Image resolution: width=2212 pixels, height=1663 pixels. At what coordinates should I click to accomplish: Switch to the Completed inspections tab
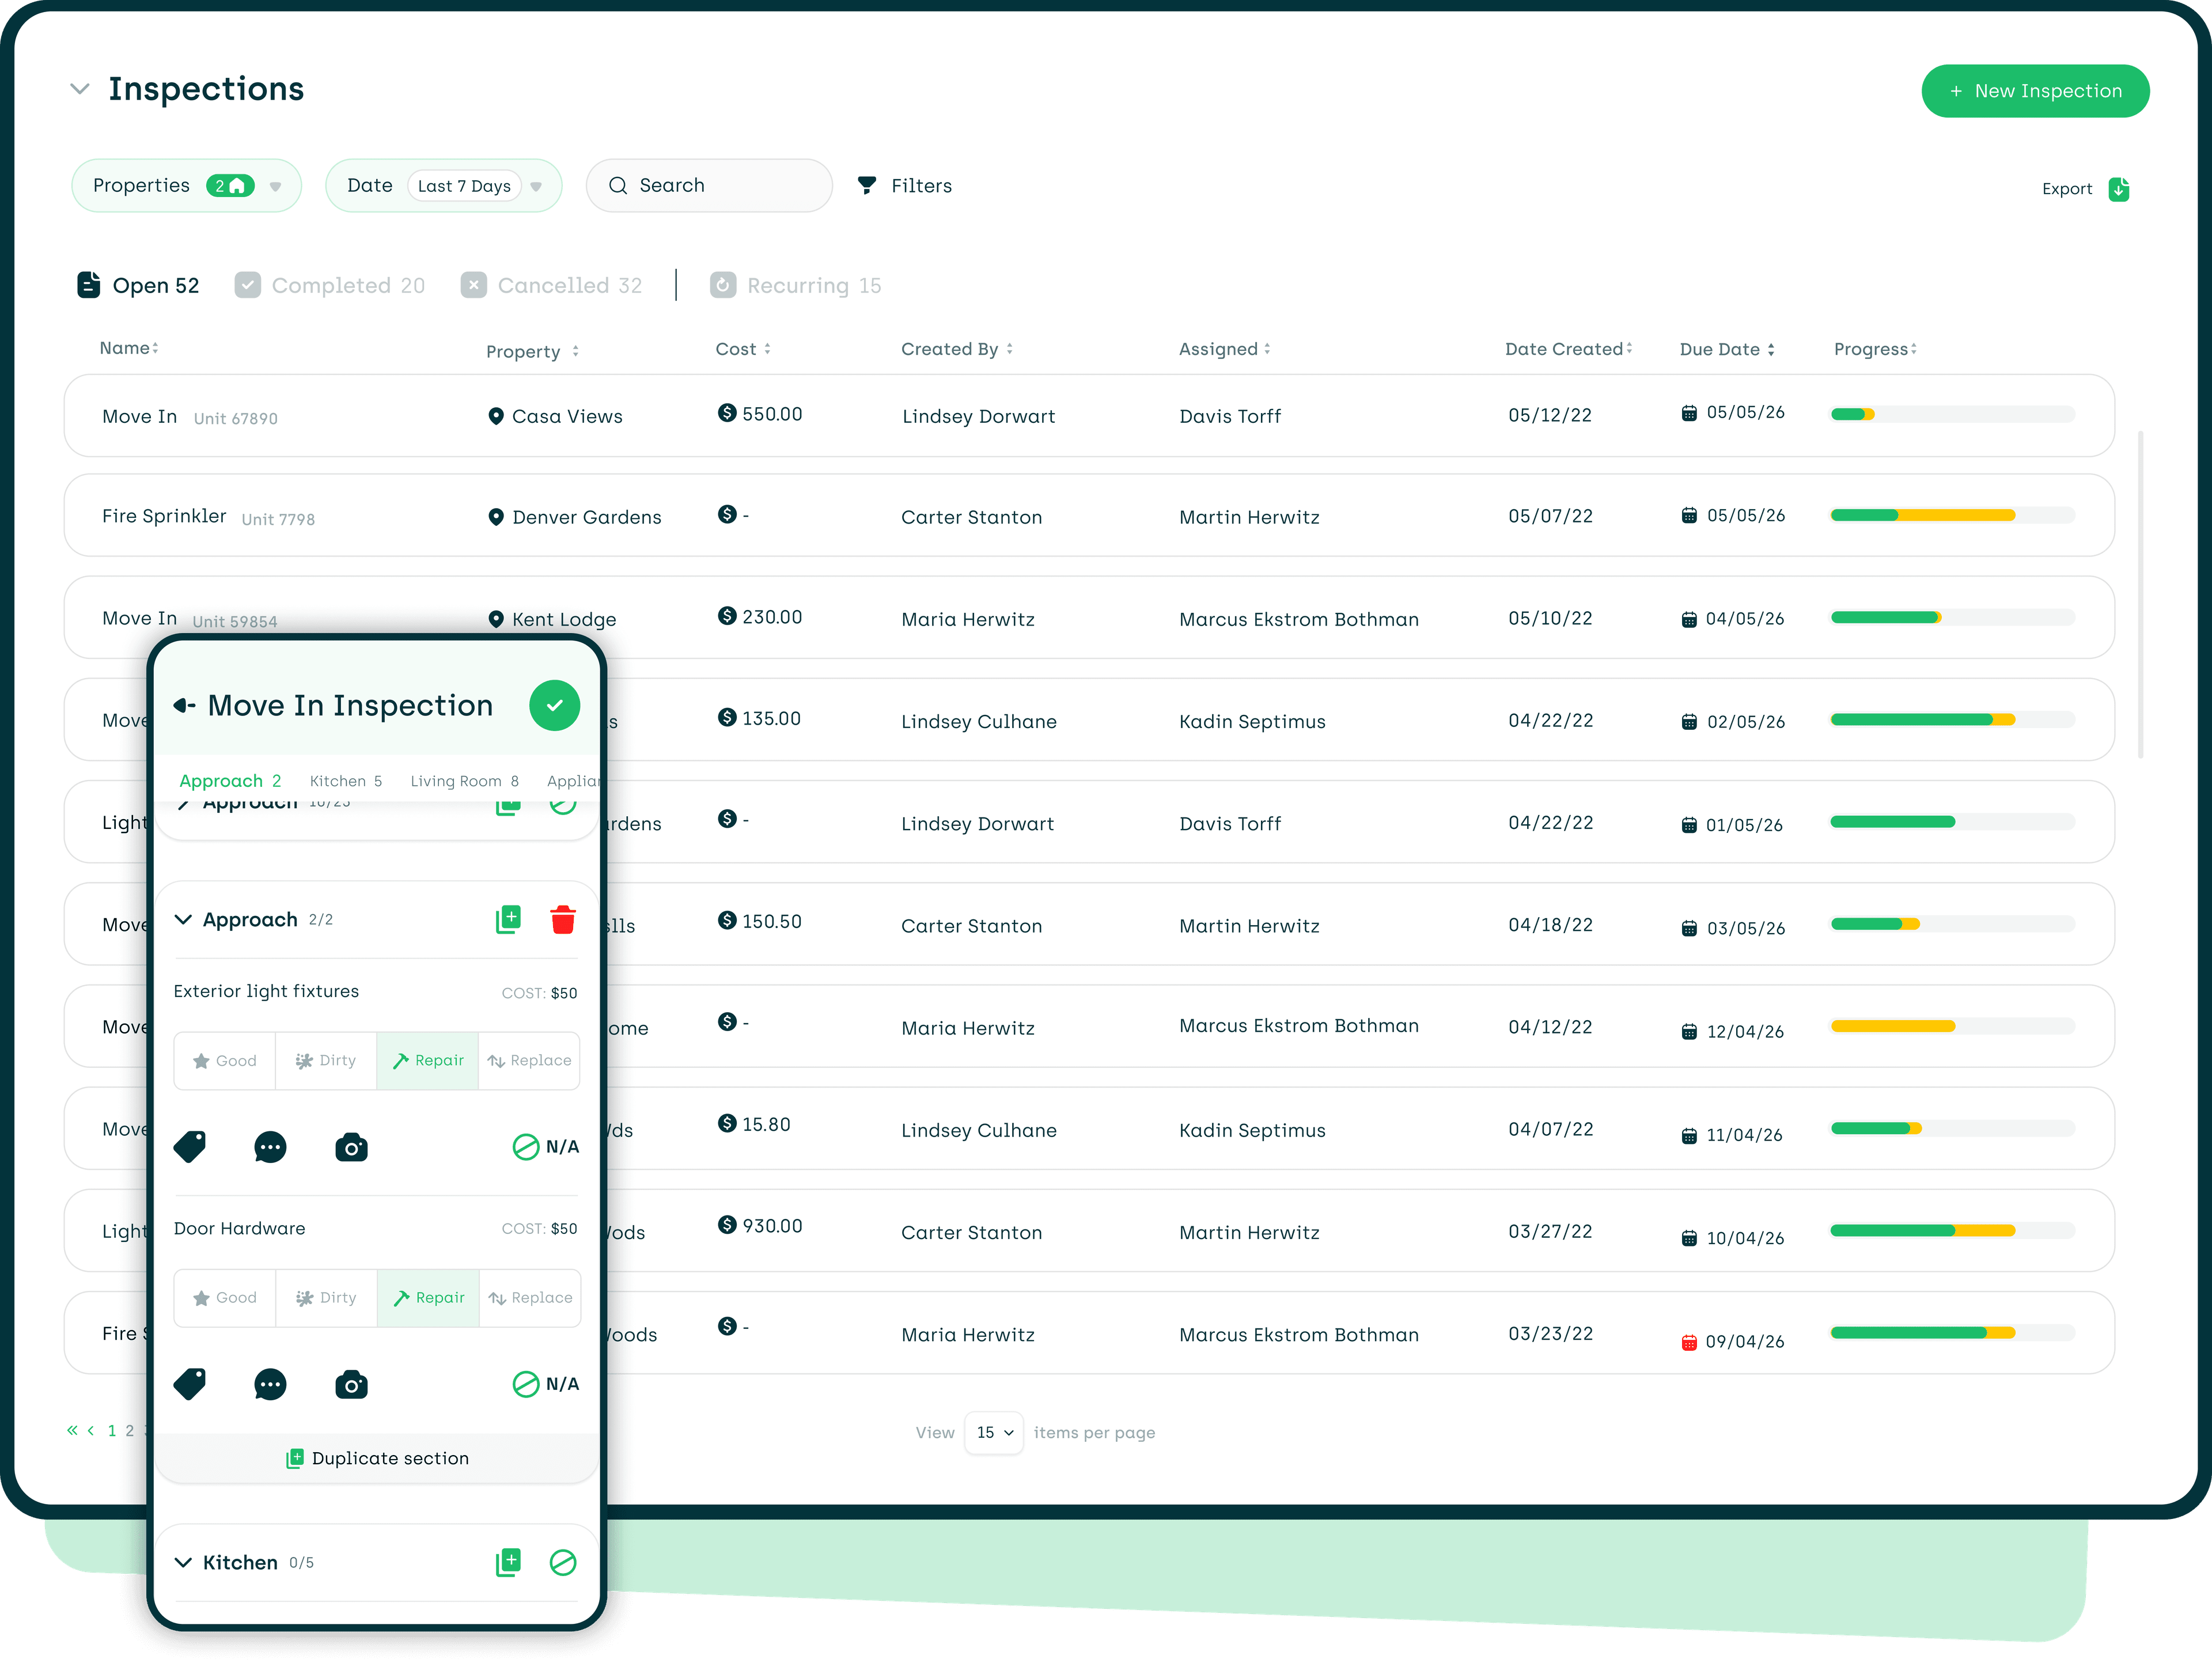(x=330, y=285)
